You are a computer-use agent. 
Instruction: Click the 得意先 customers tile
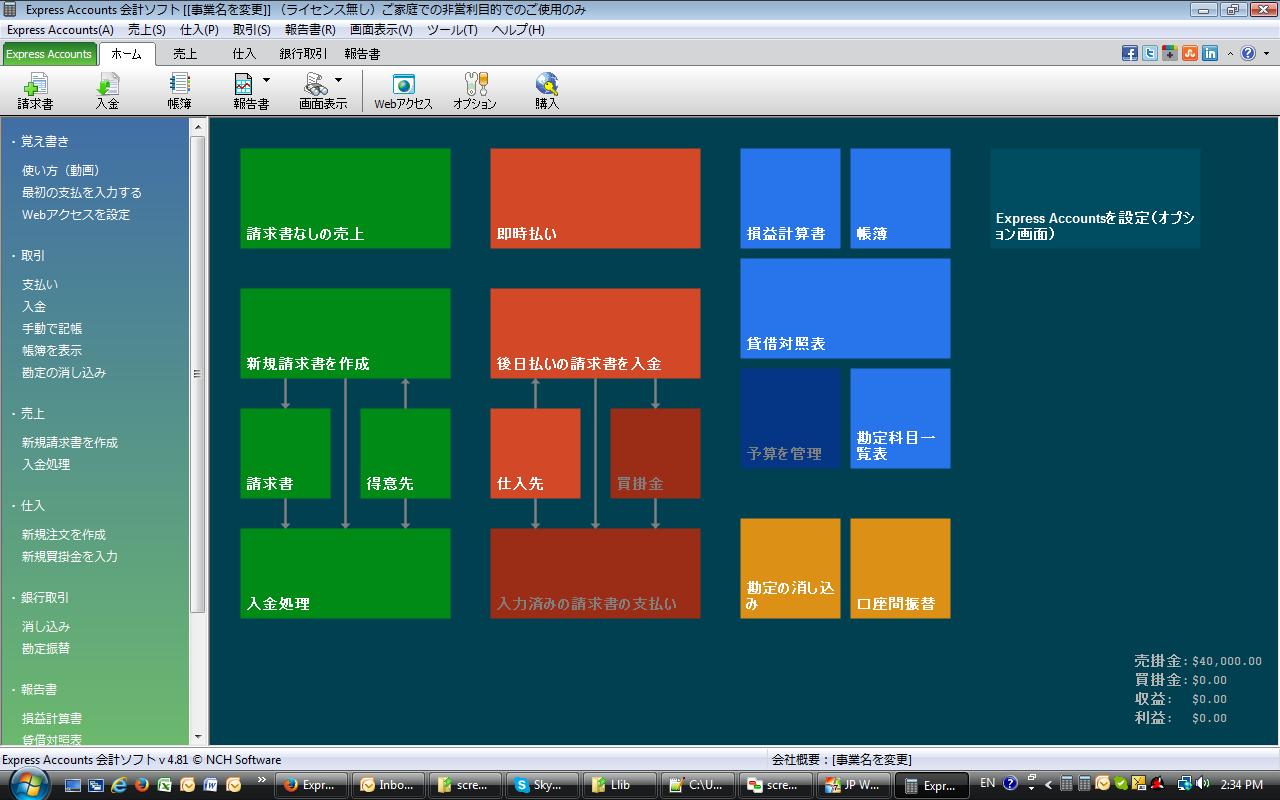pyautogui.click(x=405, y=453)
